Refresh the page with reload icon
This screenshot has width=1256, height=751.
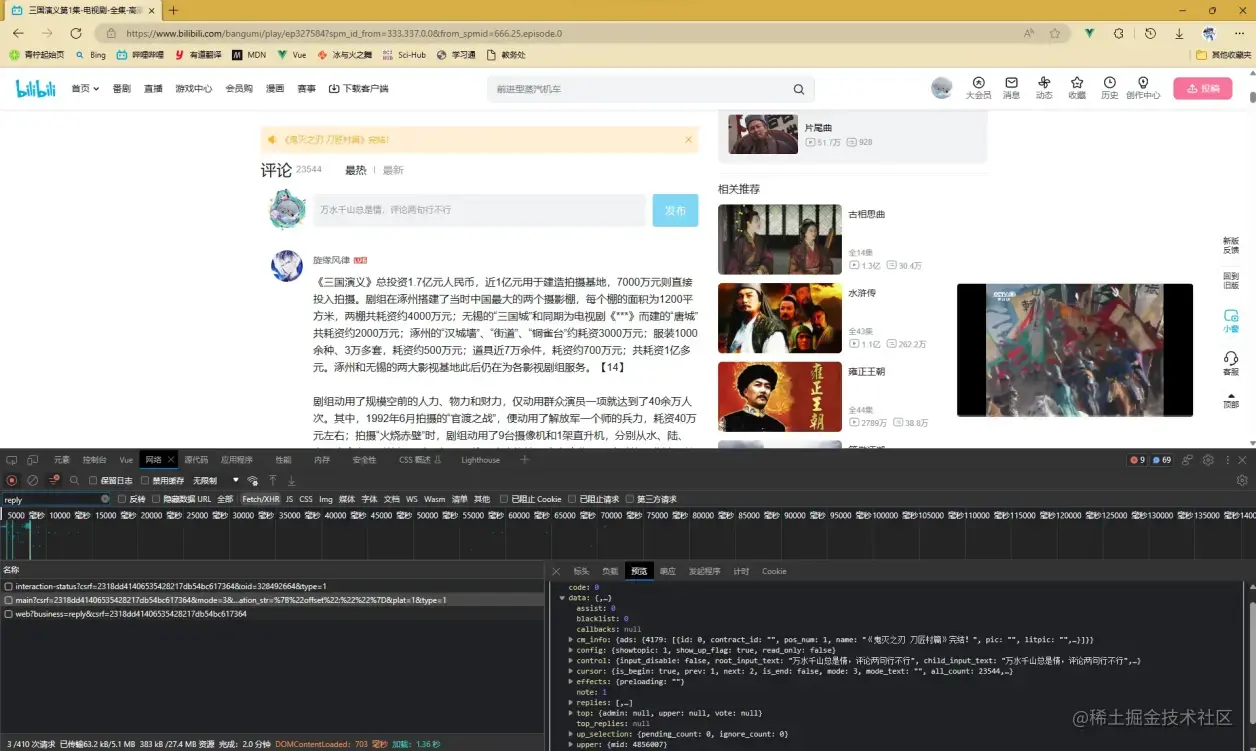pos(75,33)
